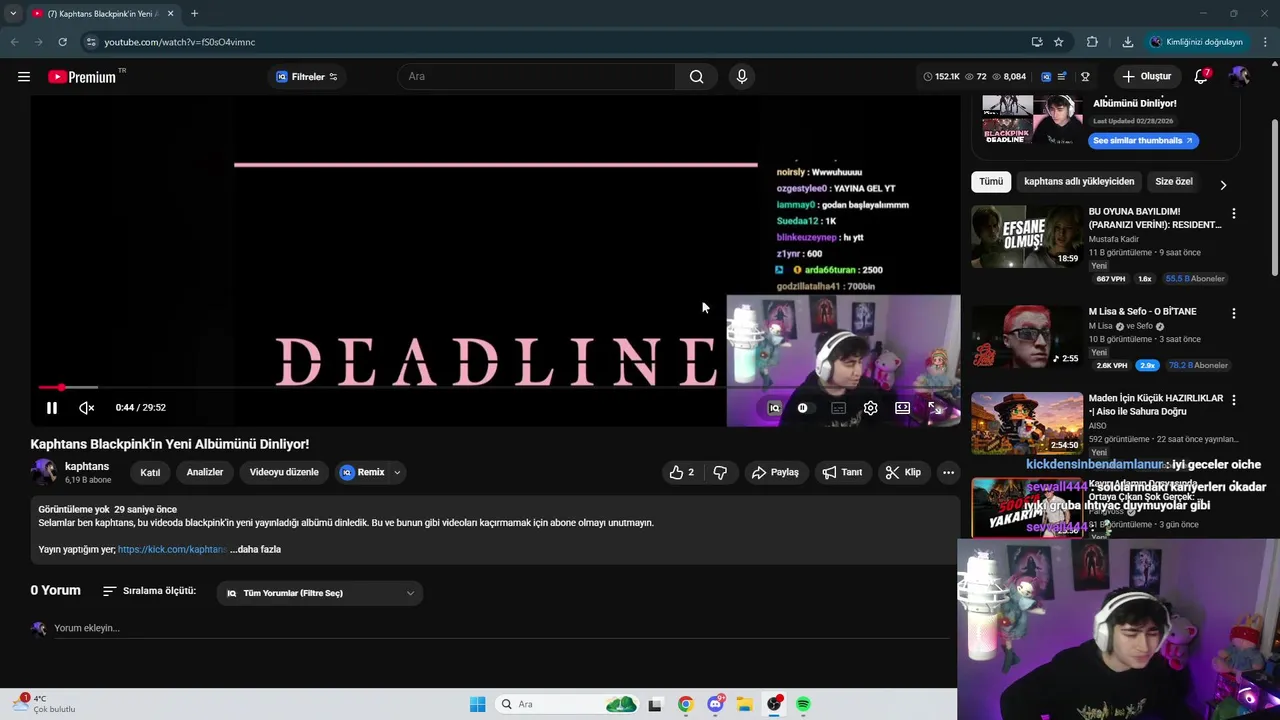Image resolution: width=1280 pixels, height=720 pixels.
Task: Click the browser address bar URL
Action: click(180, 42)
